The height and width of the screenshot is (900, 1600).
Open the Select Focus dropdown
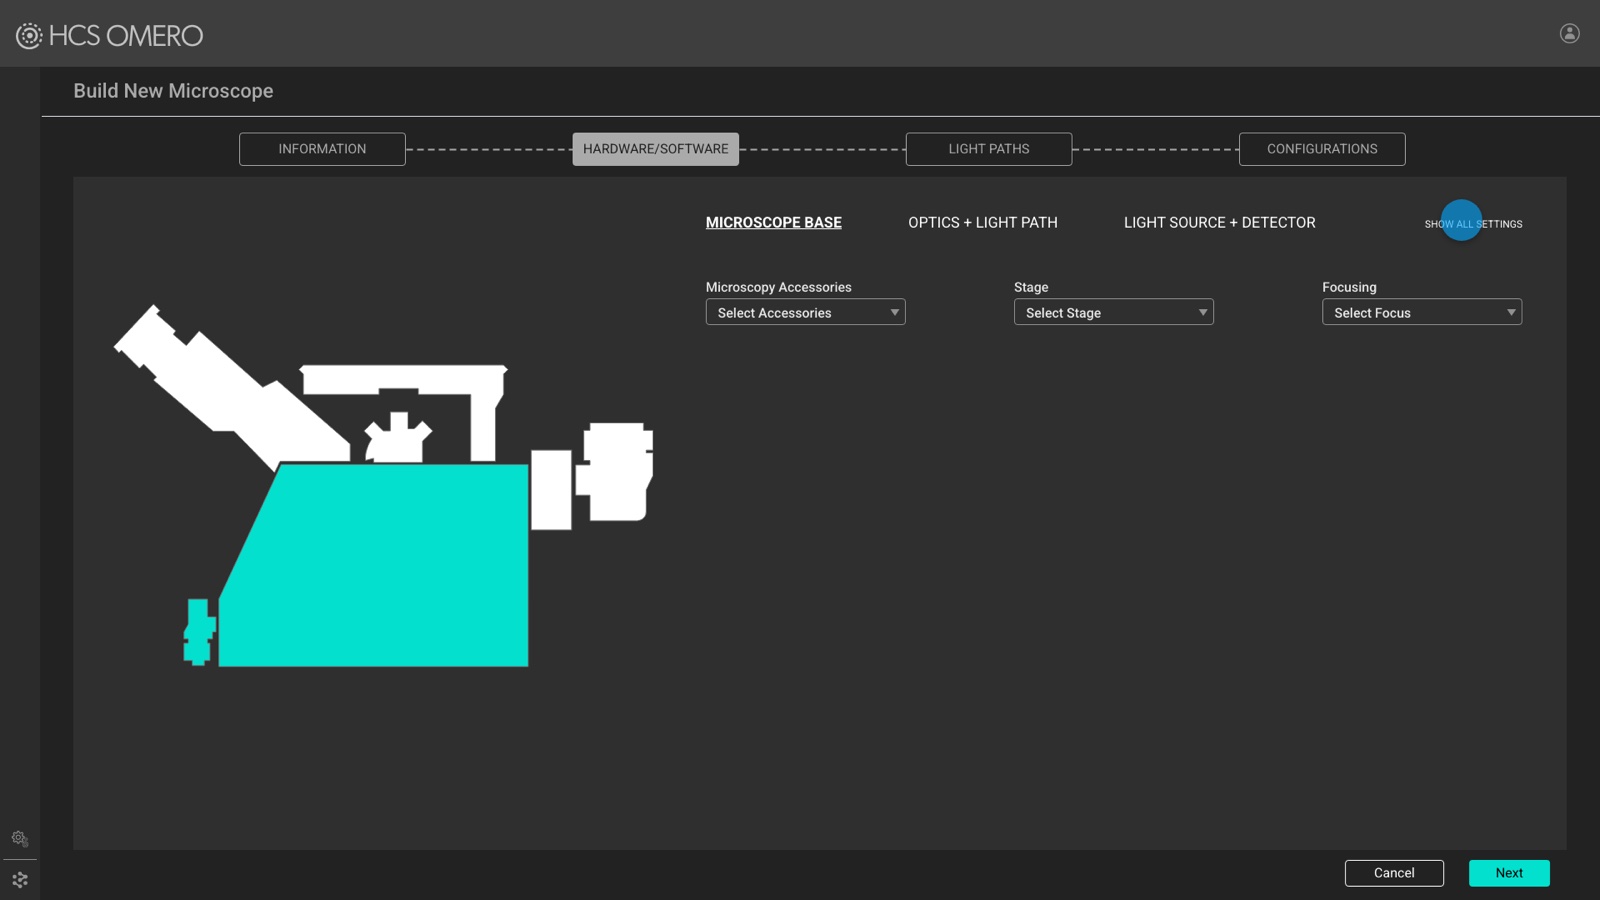click(1421, 312)
